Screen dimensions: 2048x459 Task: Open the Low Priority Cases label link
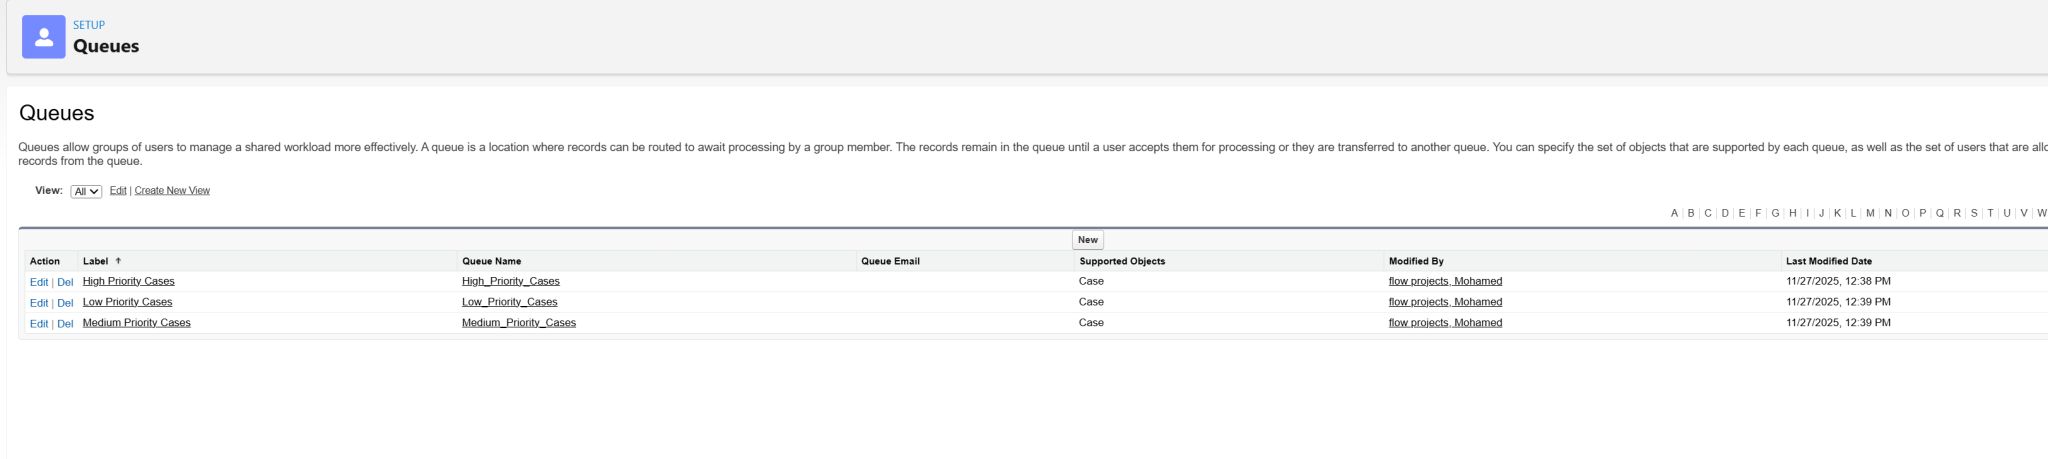(127, 302)
